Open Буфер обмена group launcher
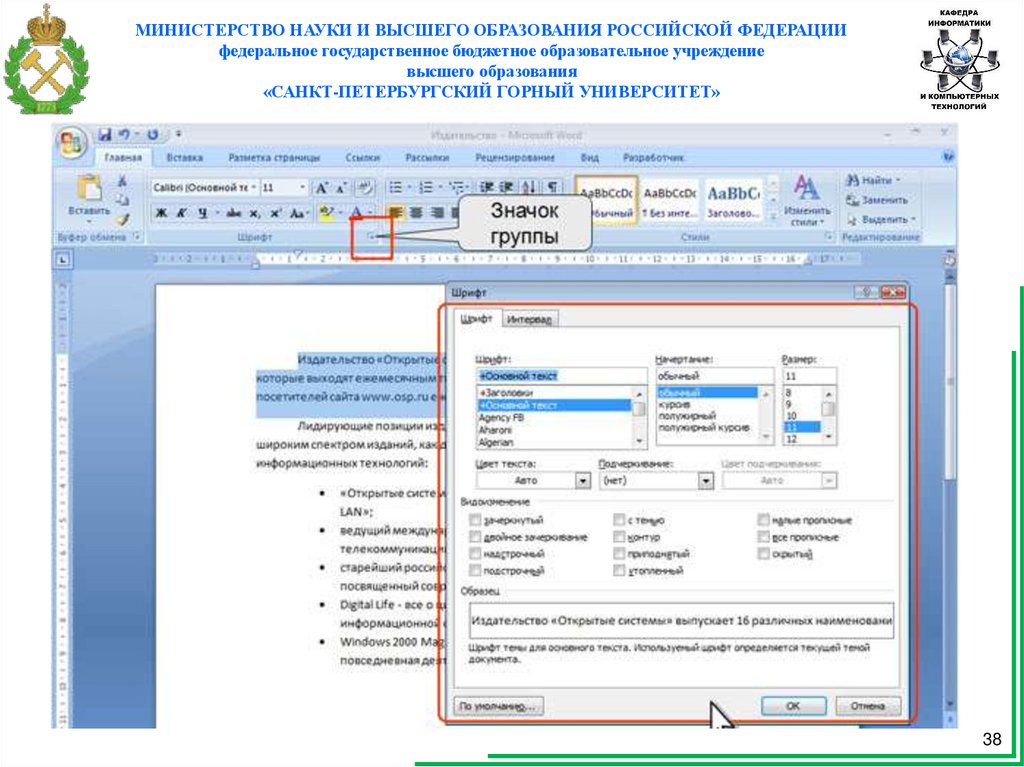The width and height of the screenshot is (1024, 767). tap(136, 238)
